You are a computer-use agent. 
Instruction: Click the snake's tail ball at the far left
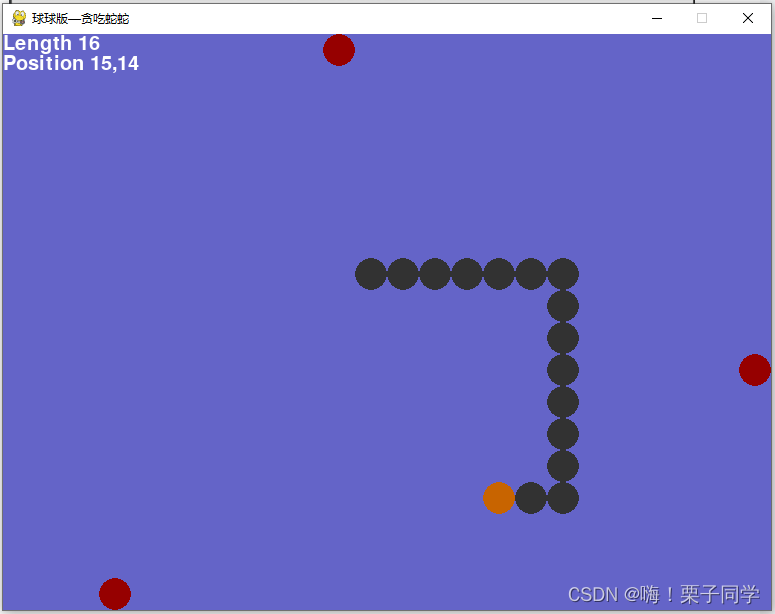[371, 274]
